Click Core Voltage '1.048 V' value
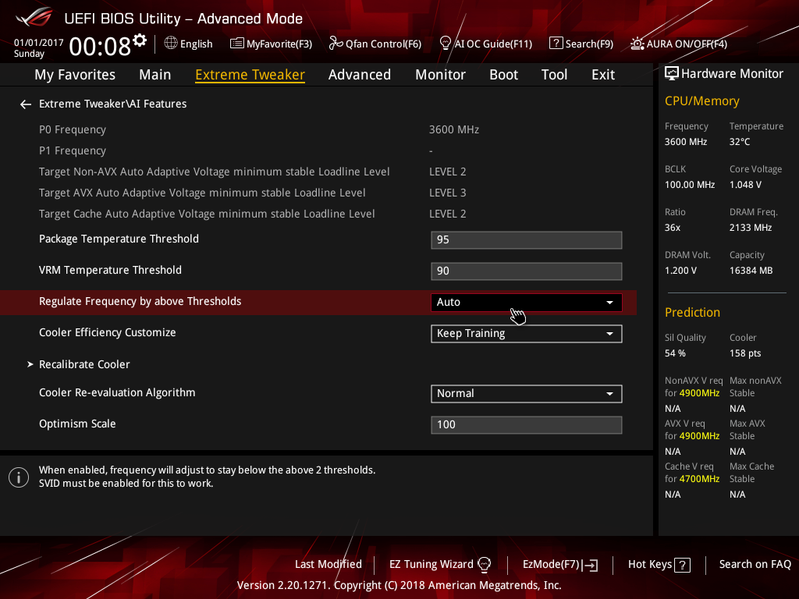The image size is (799, 599). pos(745,185)
